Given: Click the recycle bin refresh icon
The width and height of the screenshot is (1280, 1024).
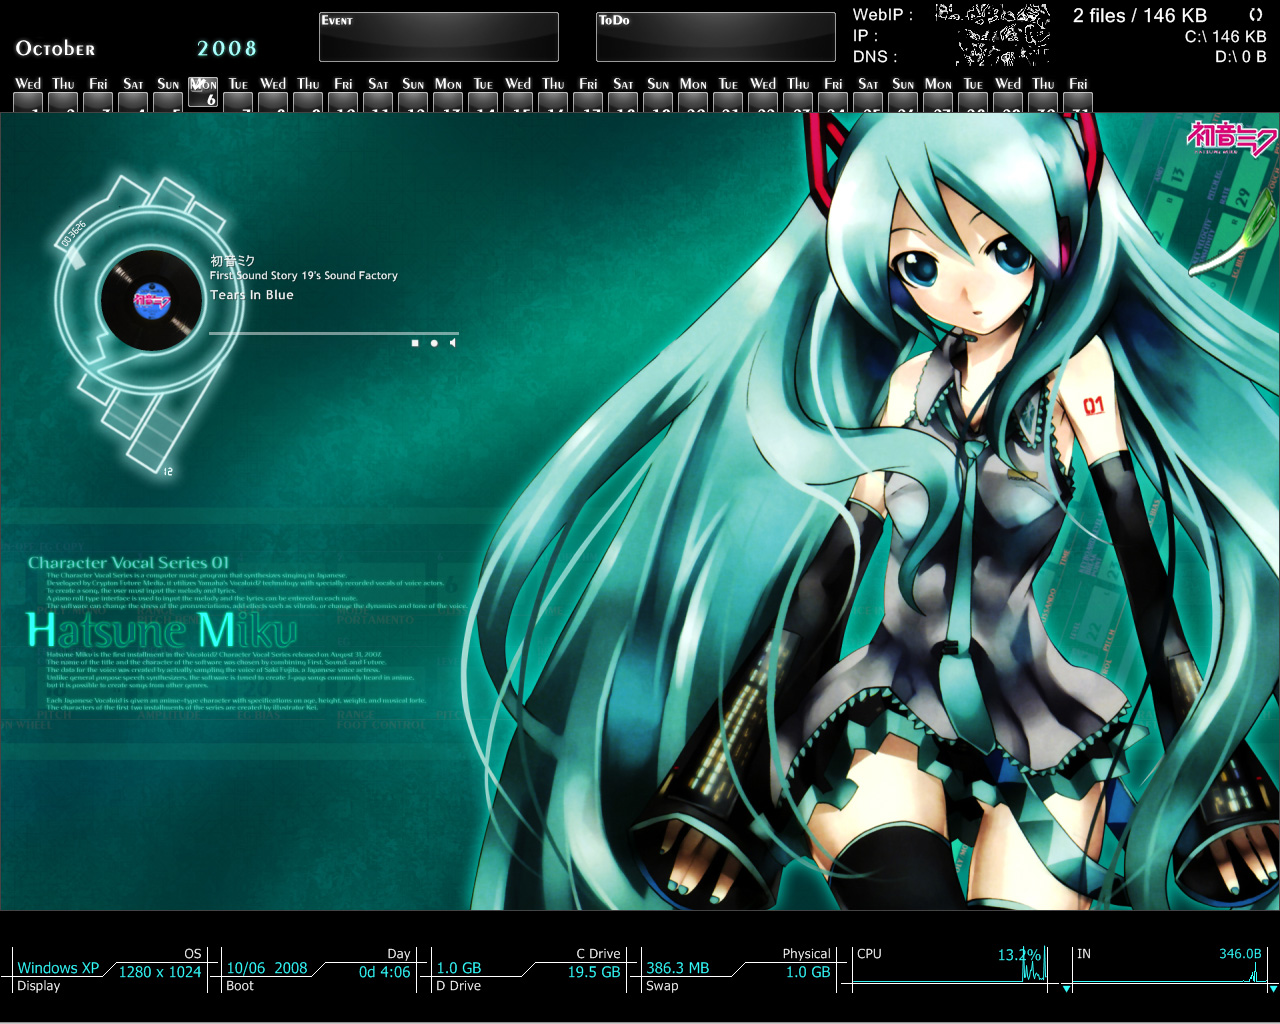Looking at the screenshot, I should point(1256,15).
